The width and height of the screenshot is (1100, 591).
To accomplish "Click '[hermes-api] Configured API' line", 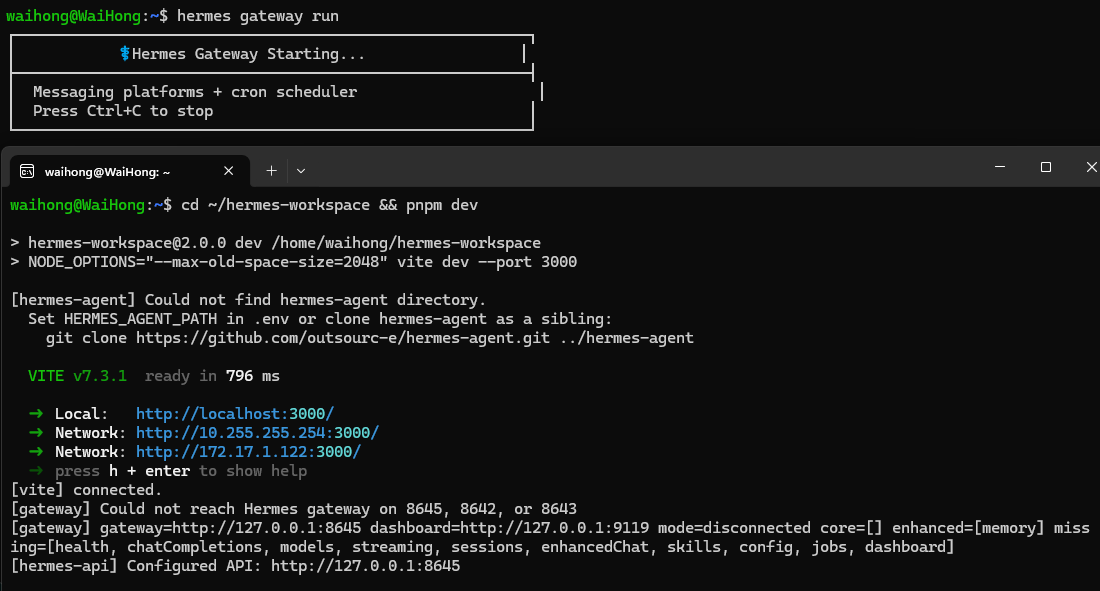I will pyautogui.click(x=236, y=565).
